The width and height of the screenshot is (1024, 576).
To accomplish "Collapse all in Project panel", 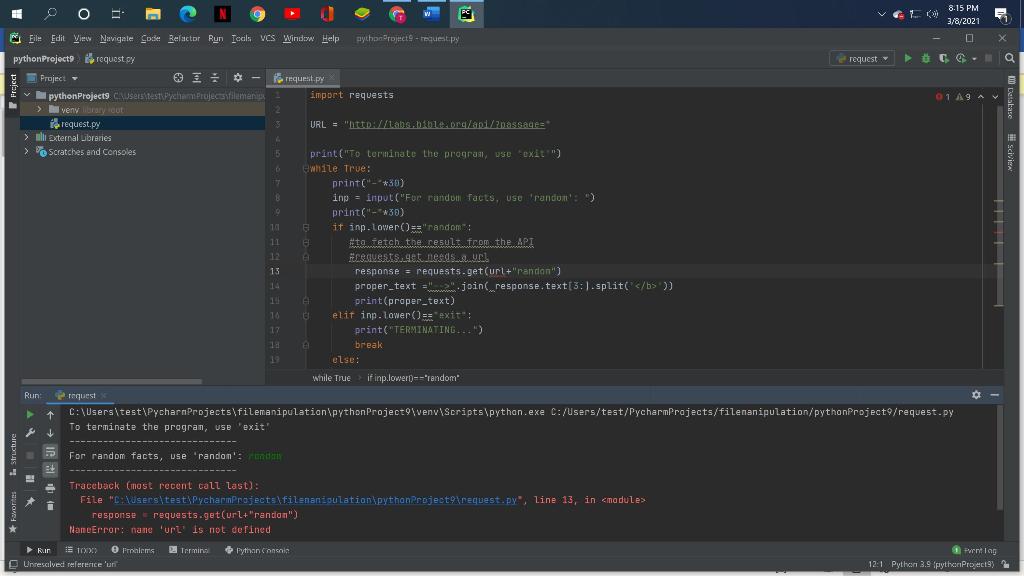I will (x=215, y=78).
